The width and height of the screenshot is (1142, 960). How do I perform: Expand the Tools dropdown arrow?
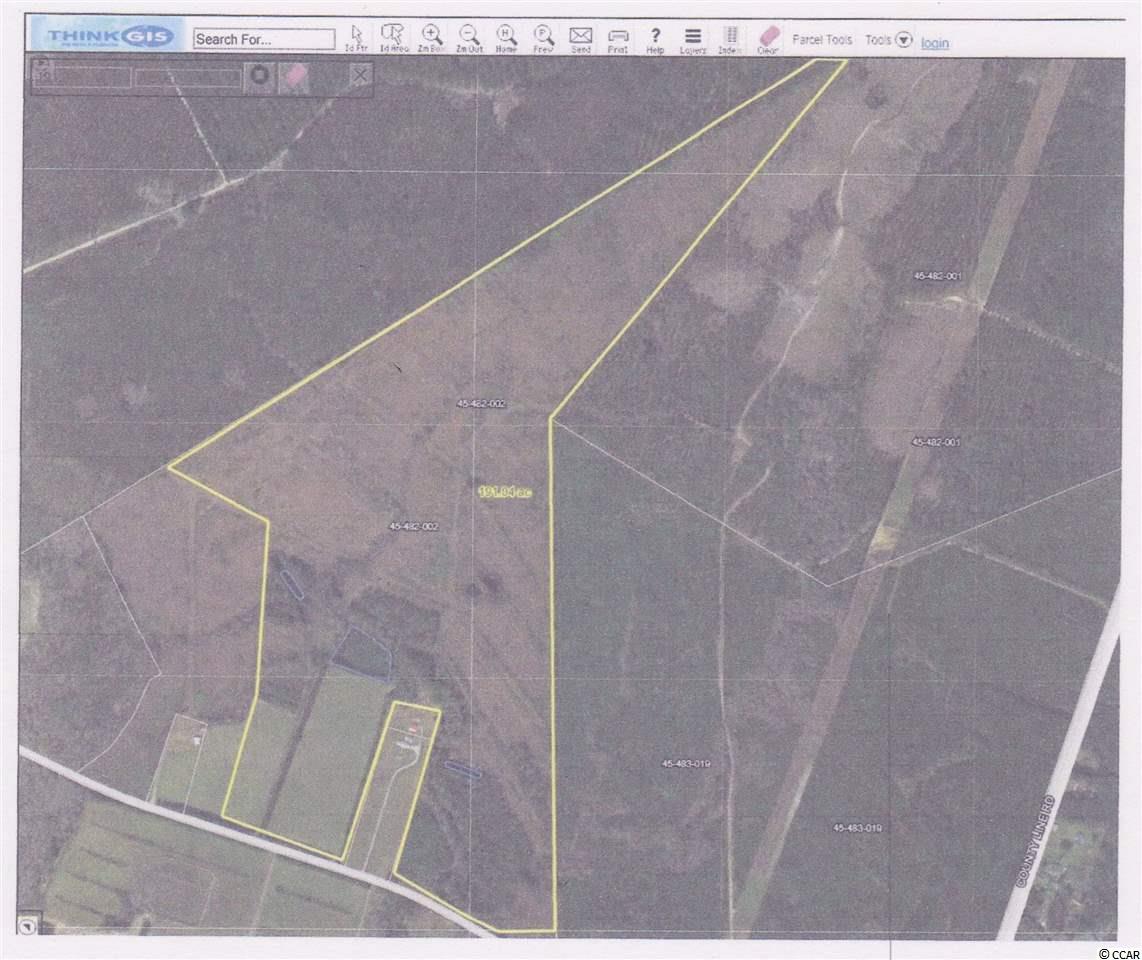[903, 40]
